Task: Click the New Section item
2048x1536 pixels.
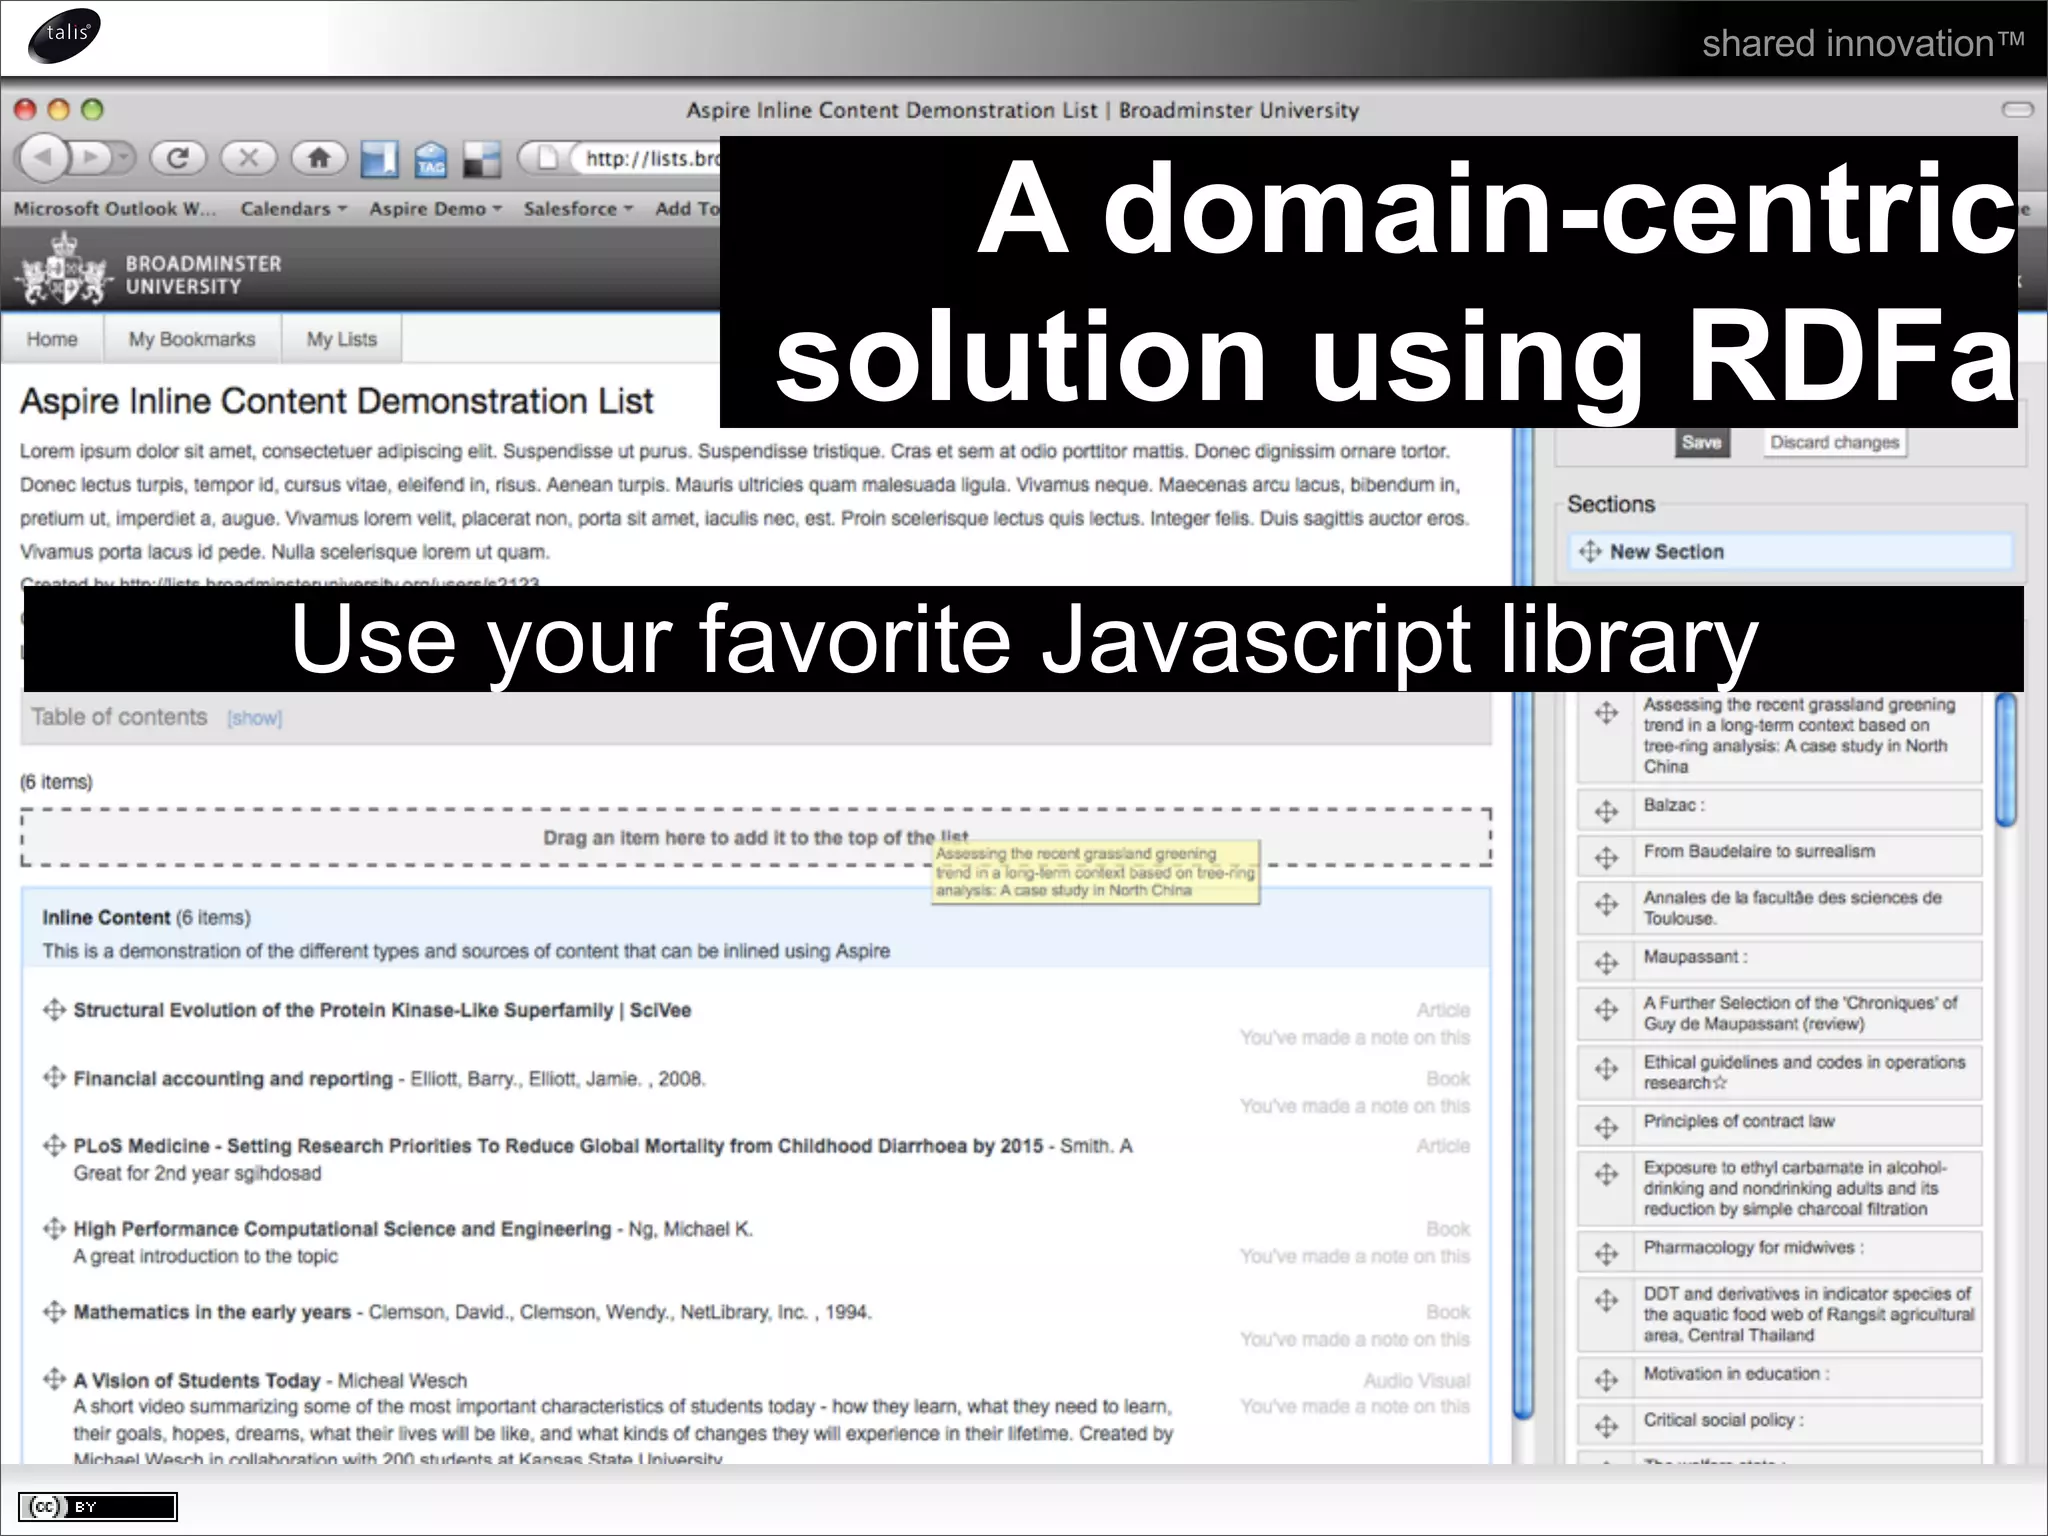Action: coord(1790,552)
